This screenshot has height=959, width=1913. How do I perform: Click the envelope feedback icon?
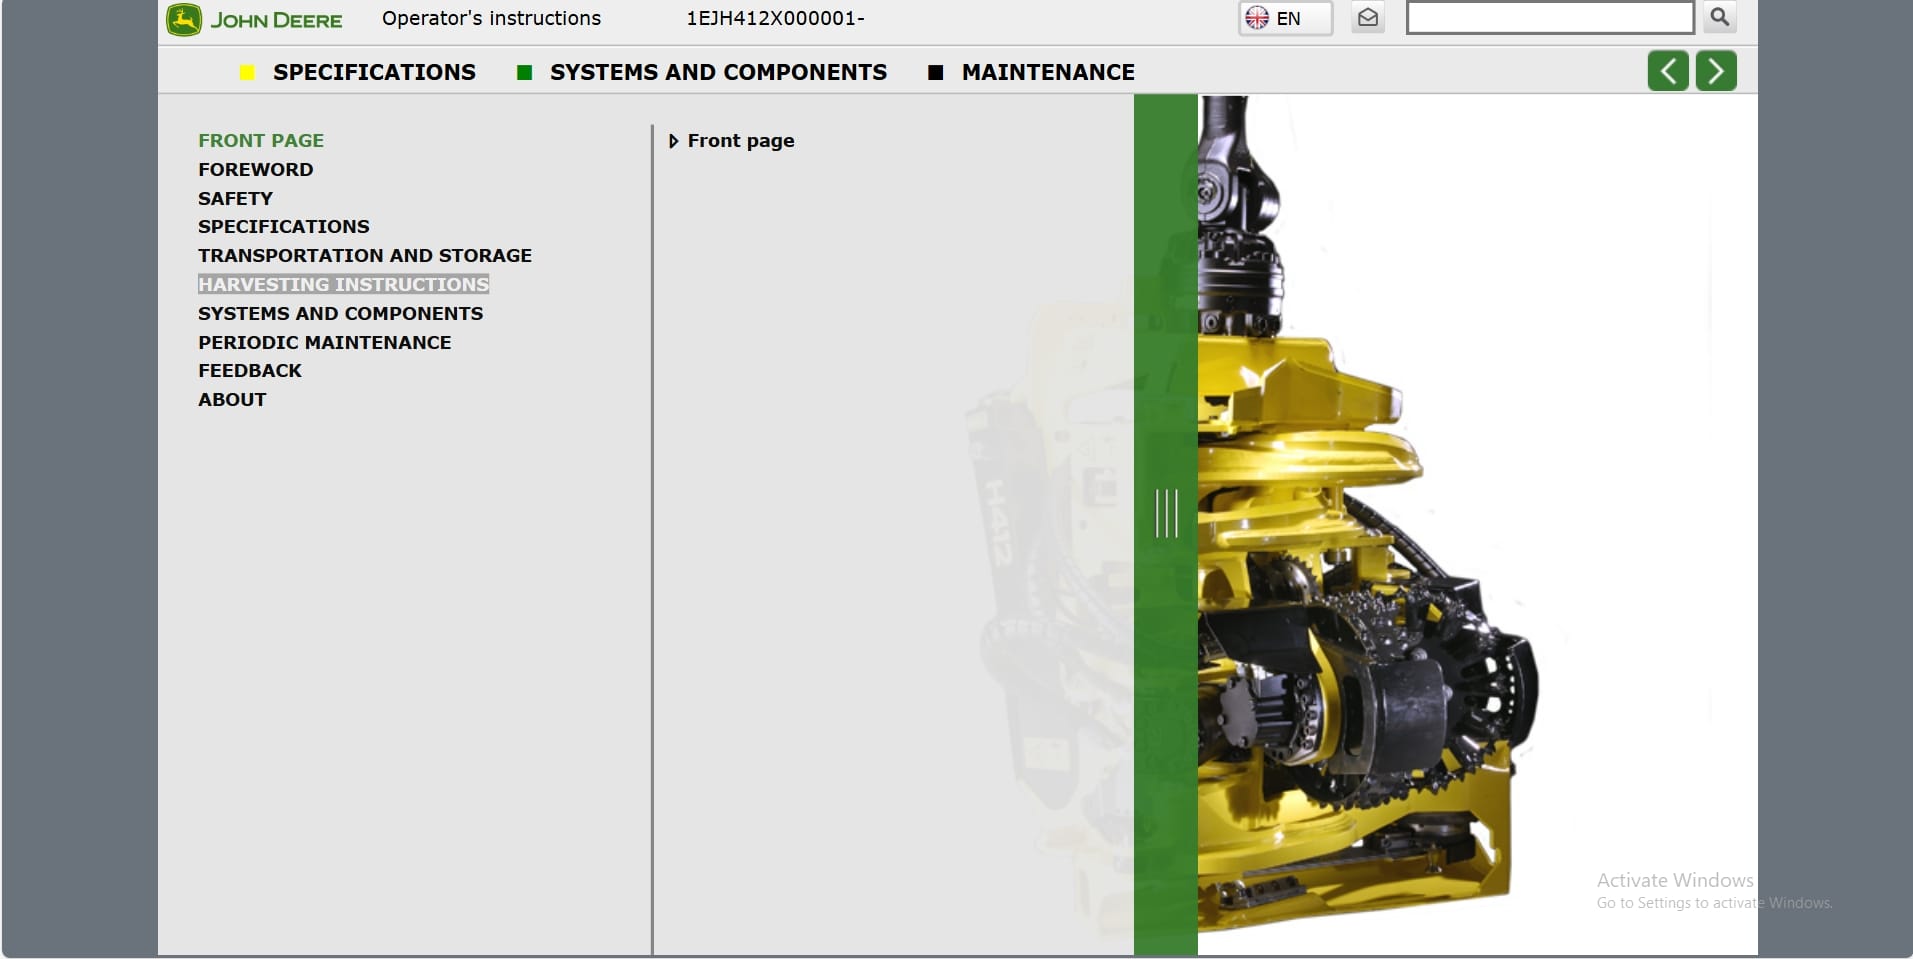1368,18
